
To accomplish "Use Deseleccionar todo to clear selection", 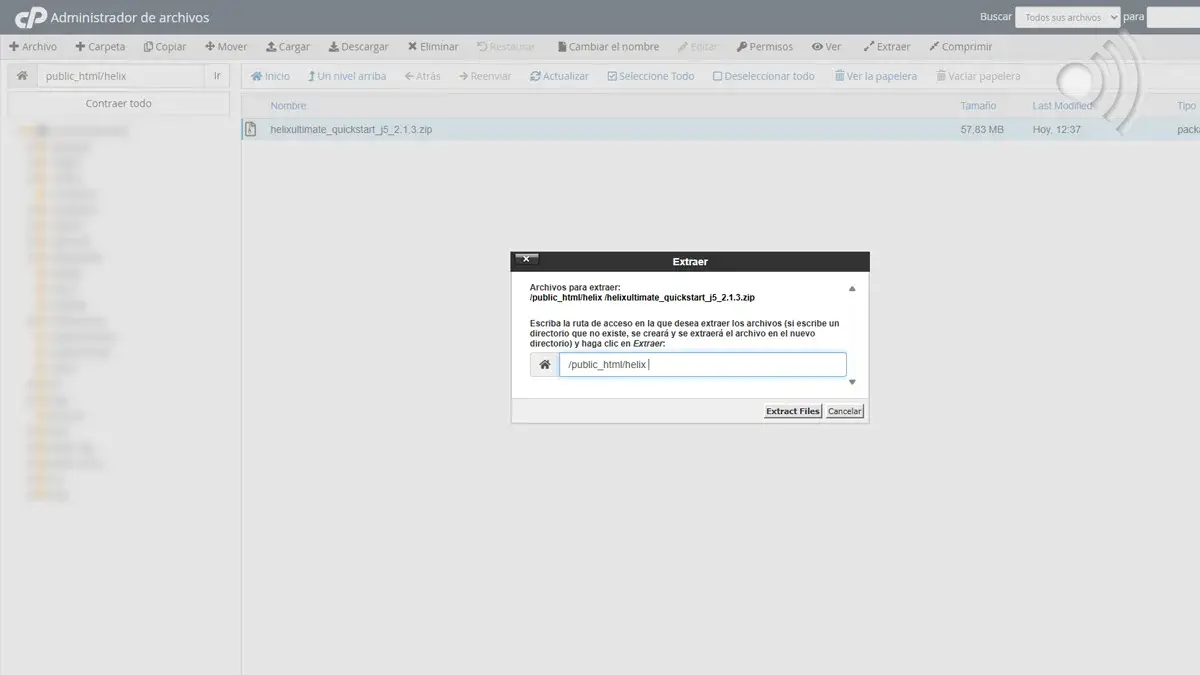I will click(x=764, y=75).
